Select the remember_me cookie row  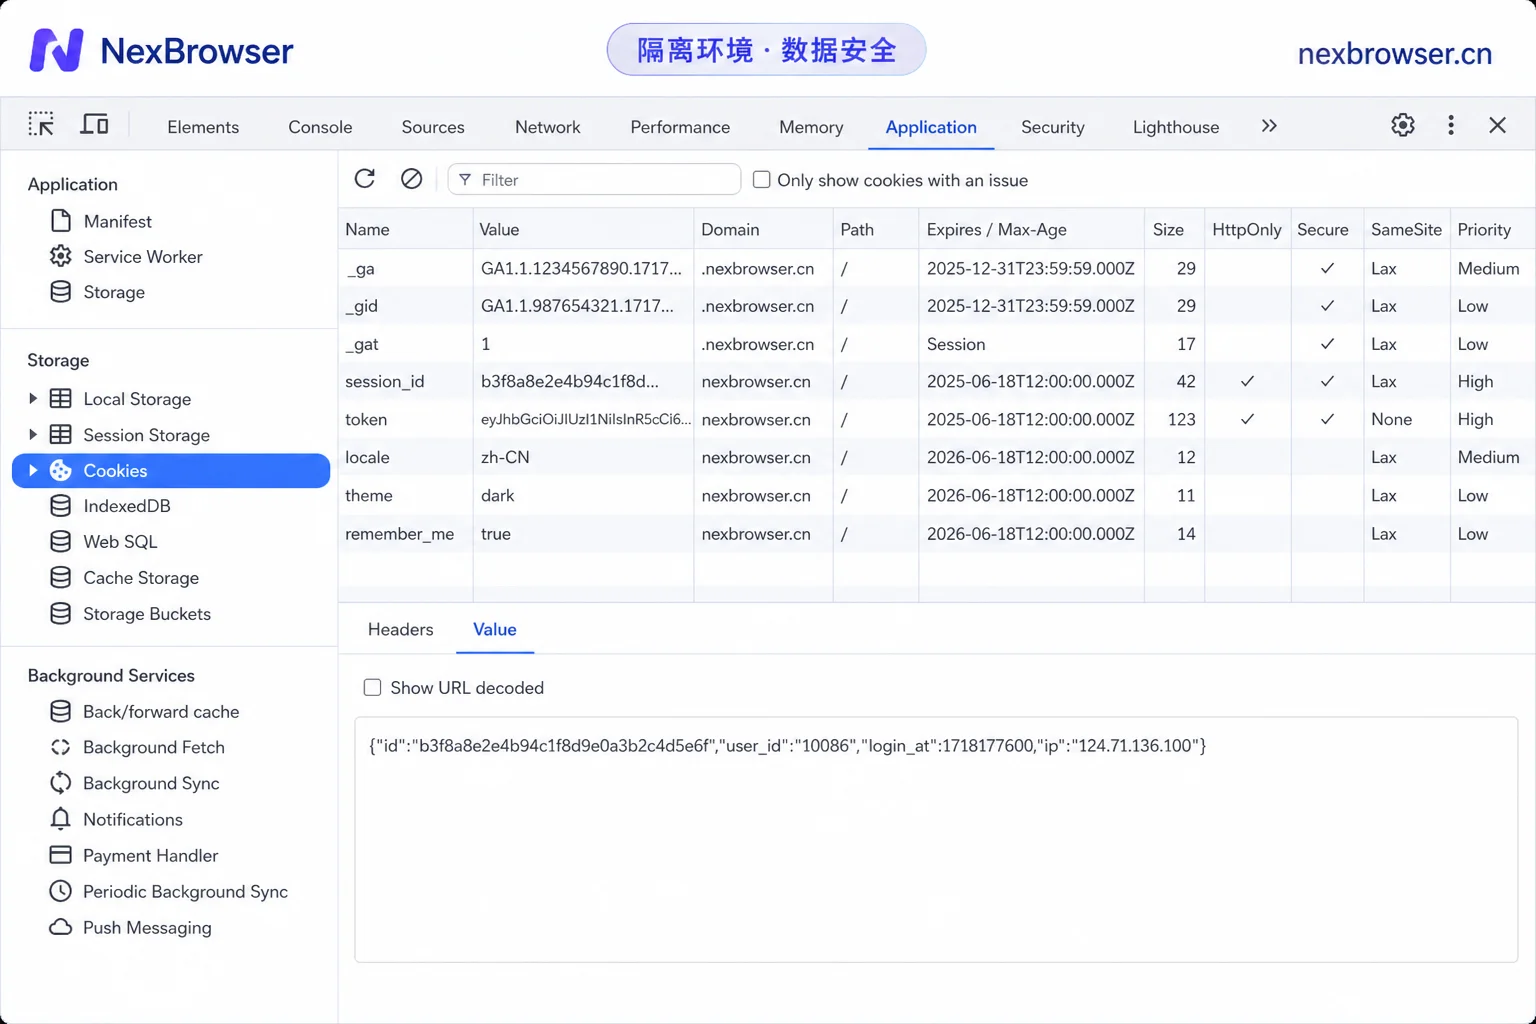937,534
